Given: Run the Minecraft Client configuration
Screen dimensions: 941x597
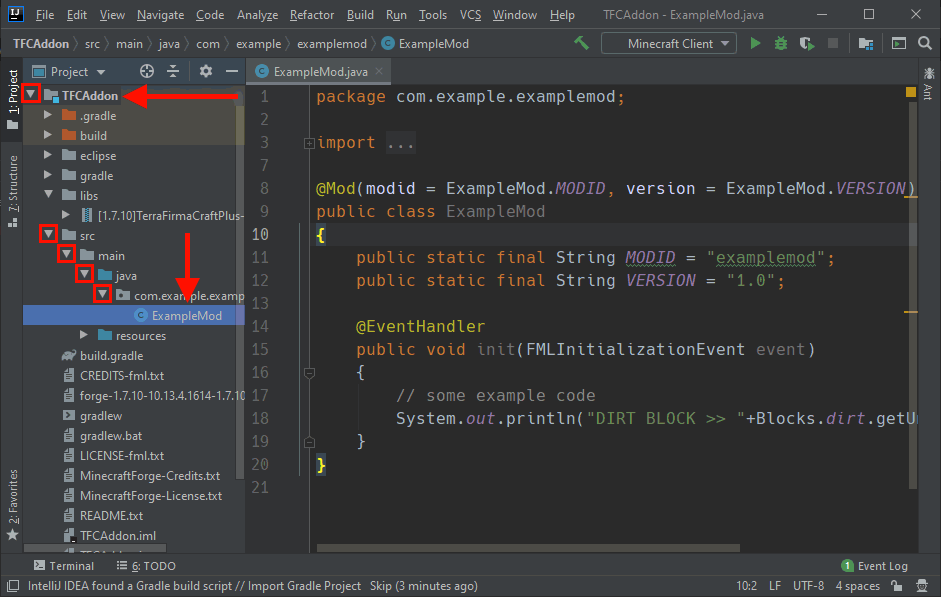Looking at the screenshot, I should click(755, 43).
